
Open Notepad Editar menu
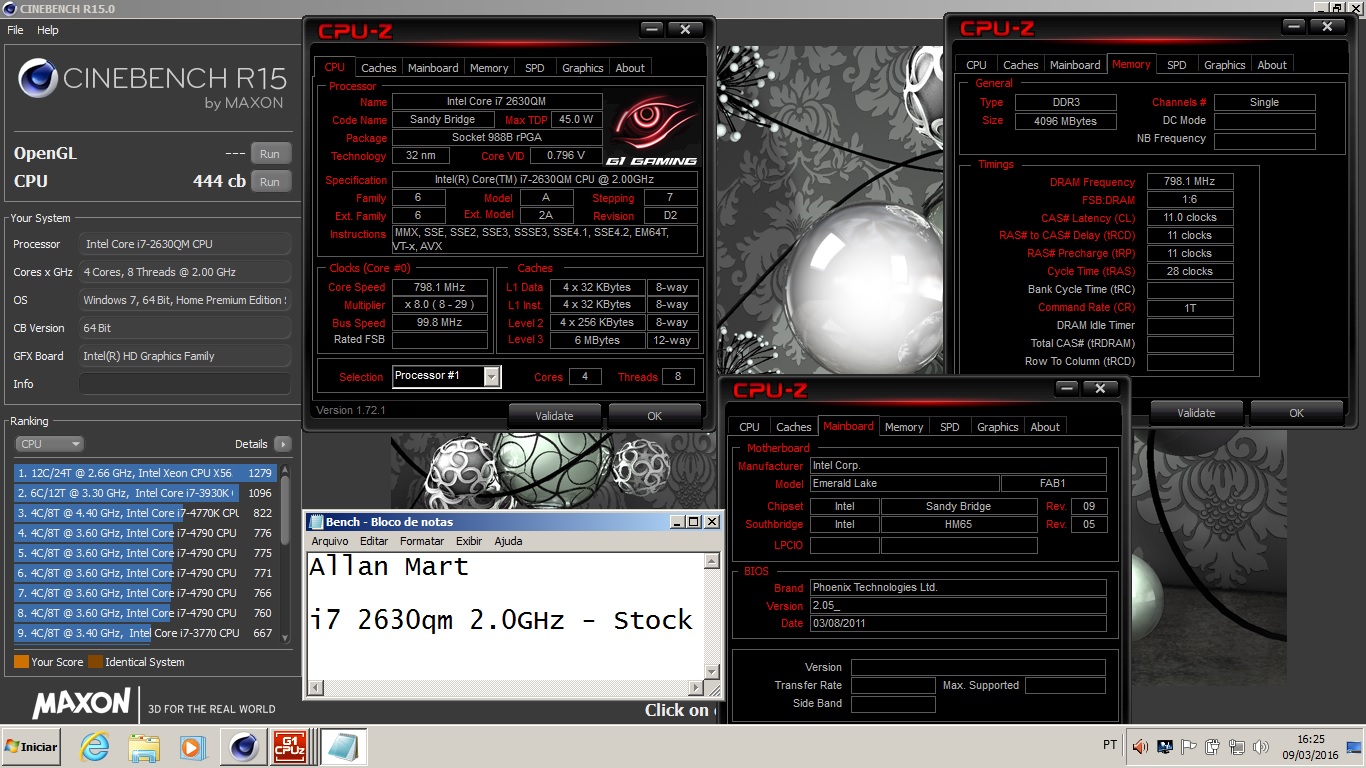pos(374,541)
